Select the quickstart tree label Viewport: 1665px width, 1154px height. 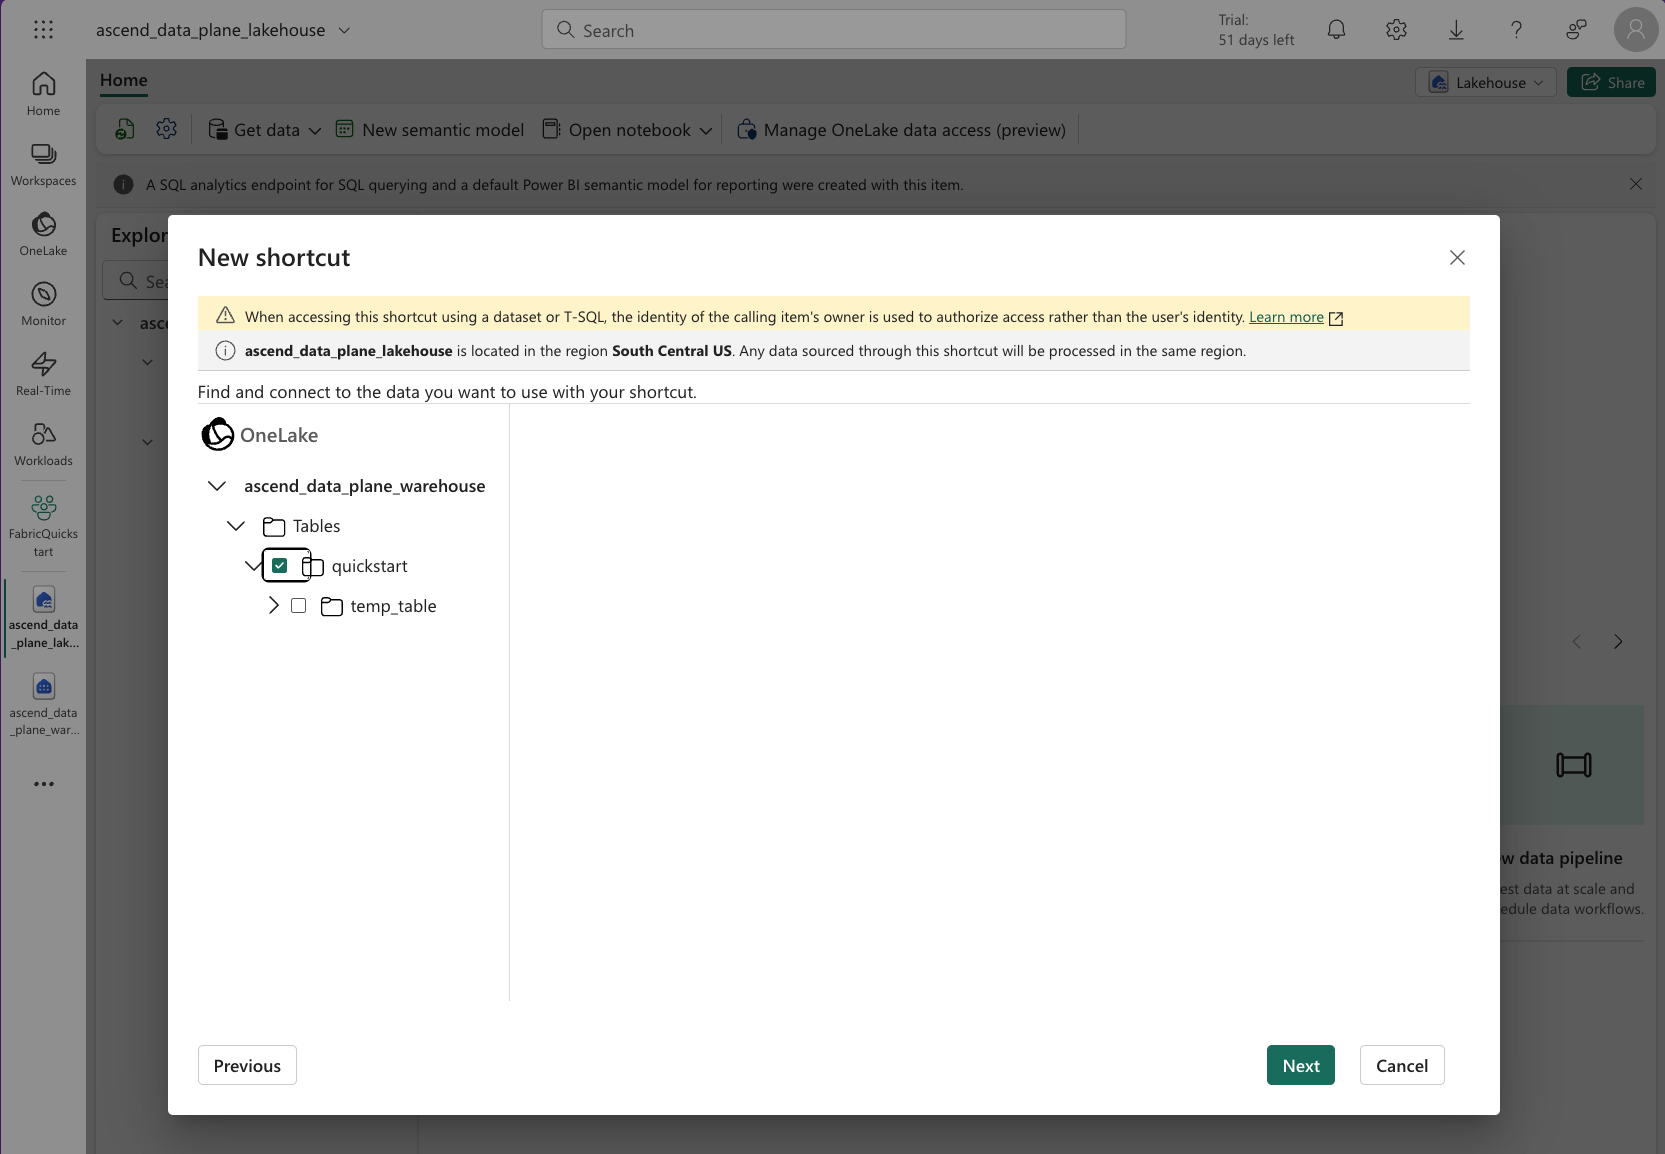click(x=369, y=566)
